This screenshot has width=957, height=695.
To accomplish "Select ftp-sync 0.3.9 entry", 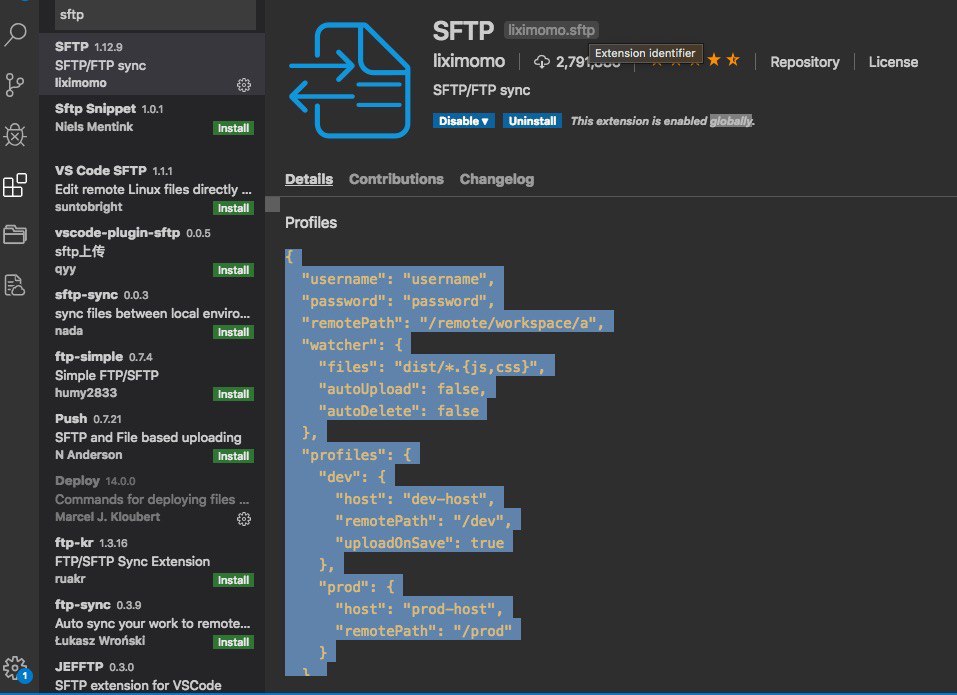I will click(x=152, y=622).
